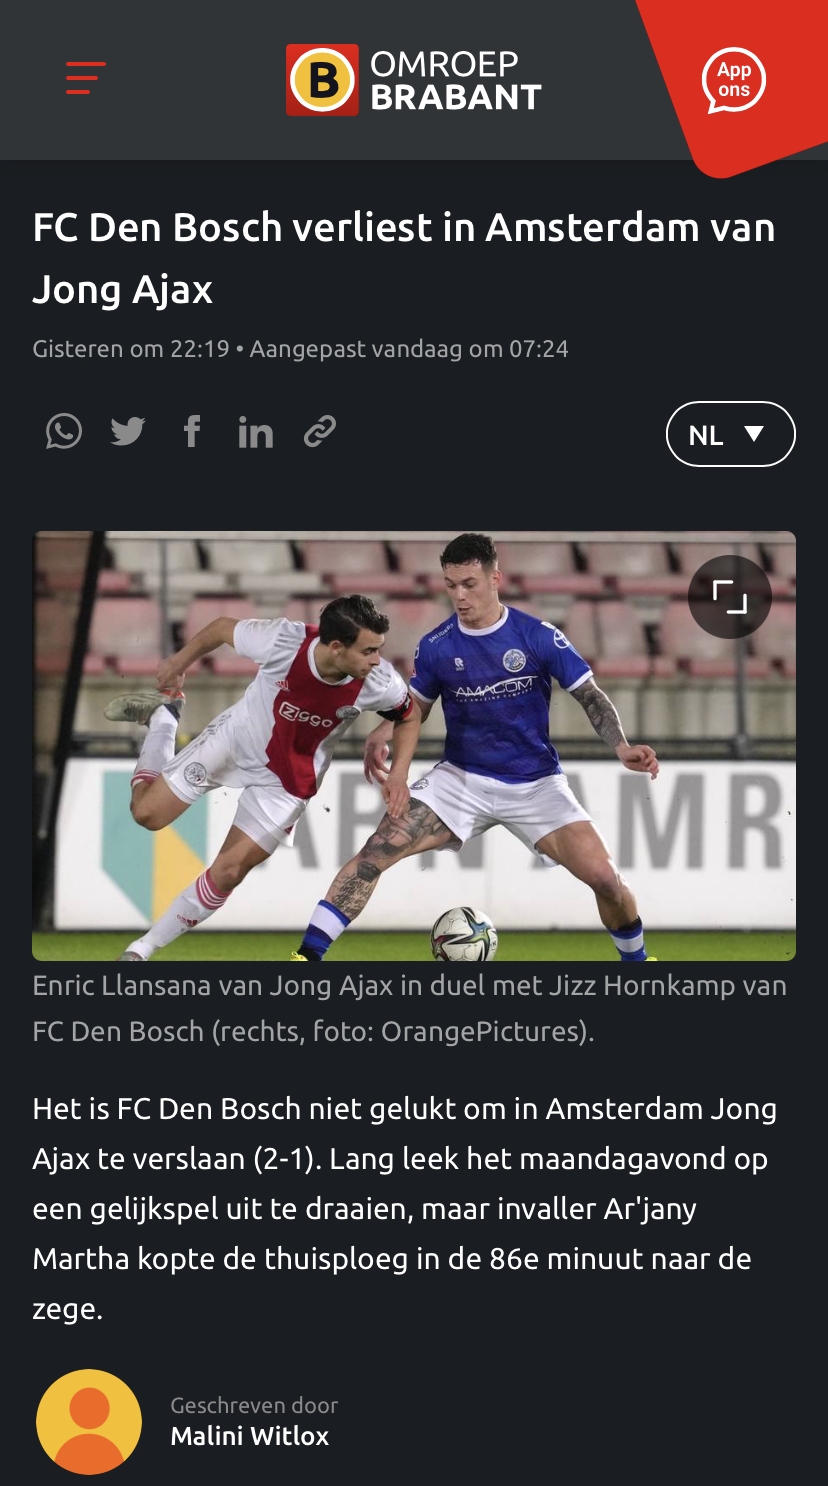Open the hamburger navigation menu
The image size is (828, 1486).
click(x=86, y=78)
